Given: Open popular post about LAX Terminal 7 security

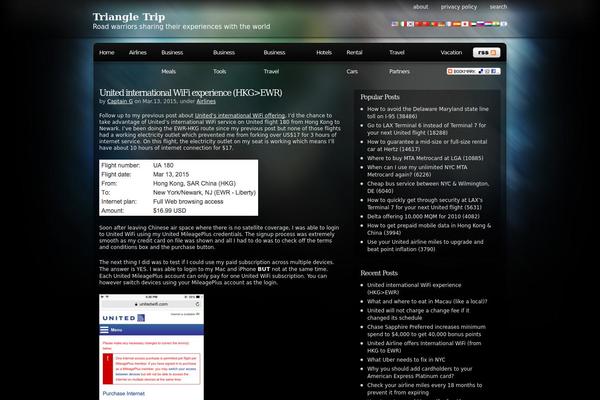Looking at the screenshot, I should point(425,204).
